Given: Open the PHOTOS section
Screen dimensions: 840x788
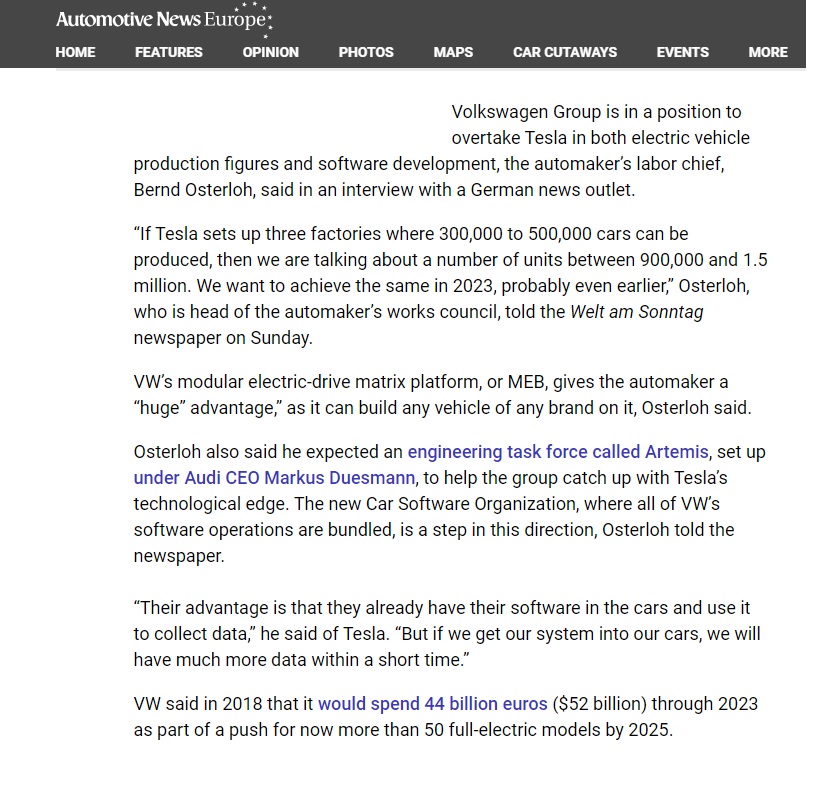Looking at the screenshot, I should (x=366, y=52).
